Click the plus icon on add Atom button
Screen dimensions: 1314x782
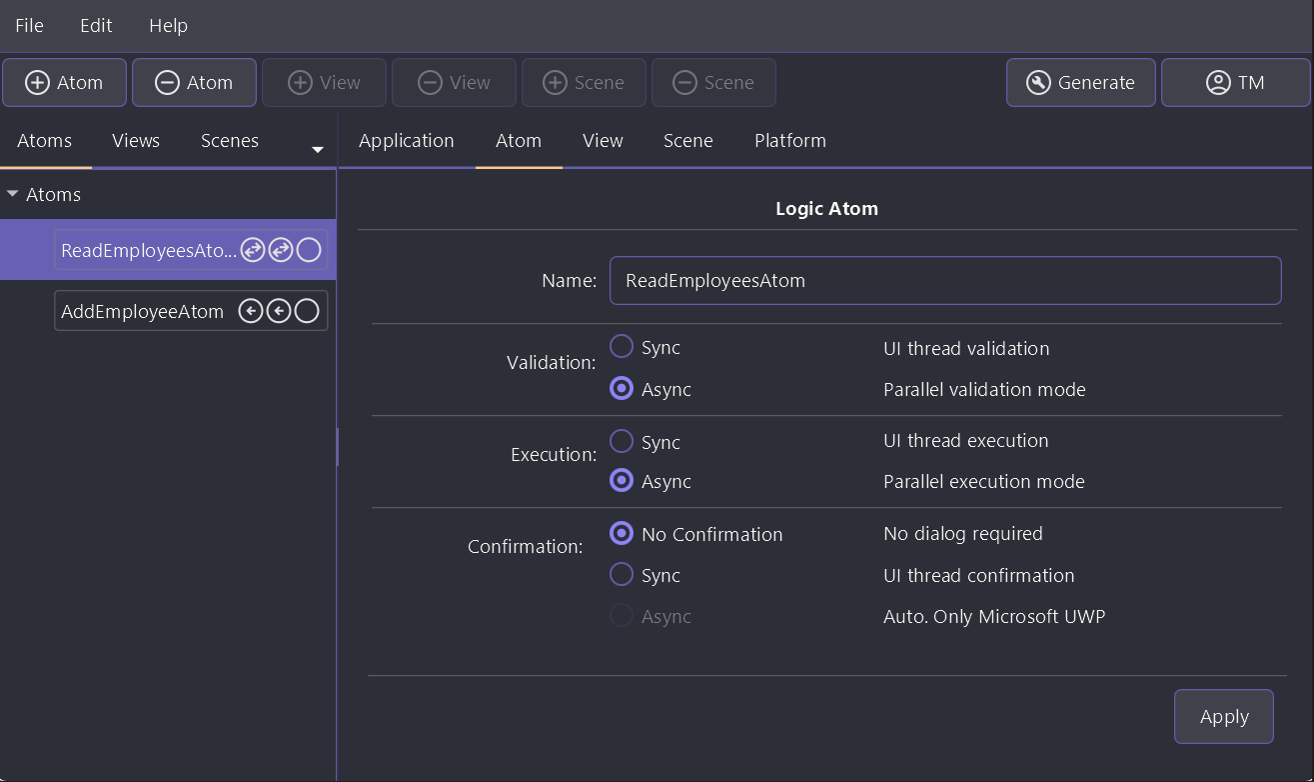tap(37, 83)
